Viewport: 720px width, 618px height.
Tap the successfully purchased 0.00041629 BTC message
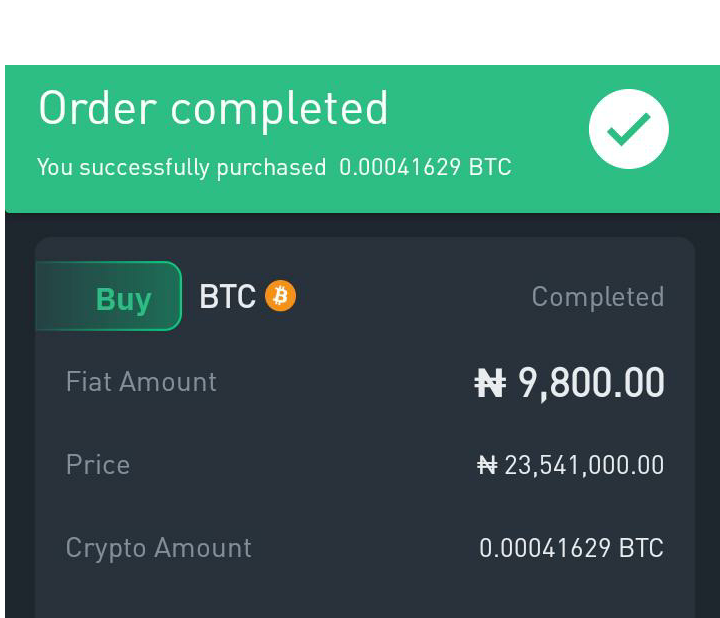coord(274,167)
